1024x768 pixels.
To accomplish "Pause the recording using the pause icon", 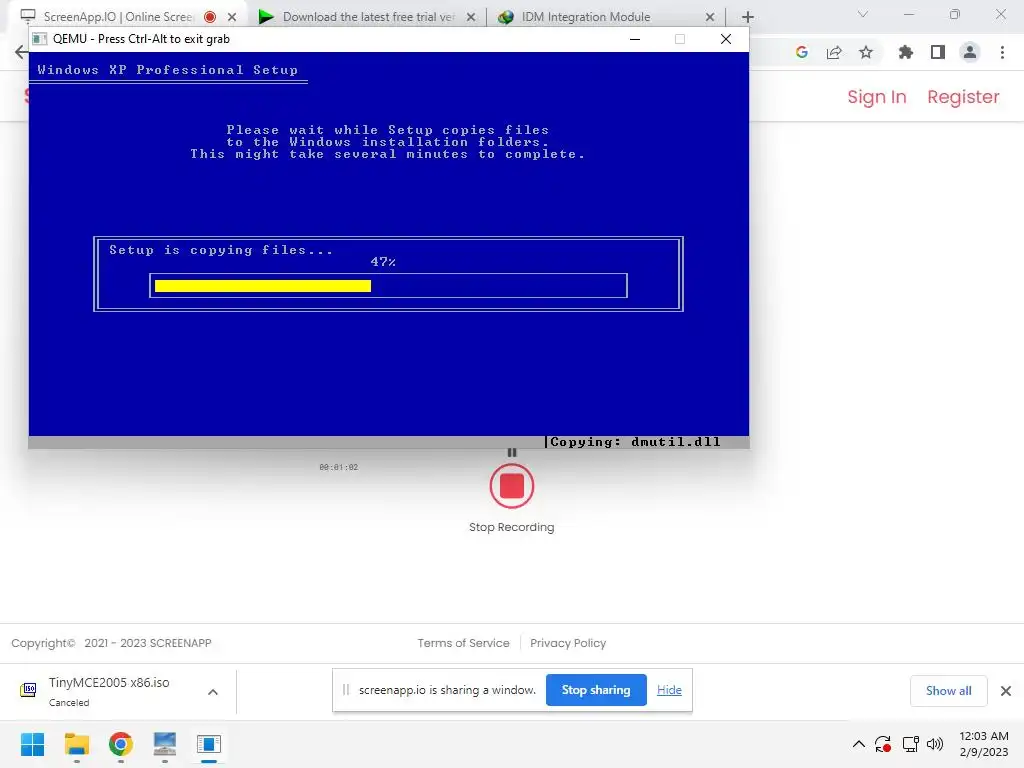I will 511,452.
